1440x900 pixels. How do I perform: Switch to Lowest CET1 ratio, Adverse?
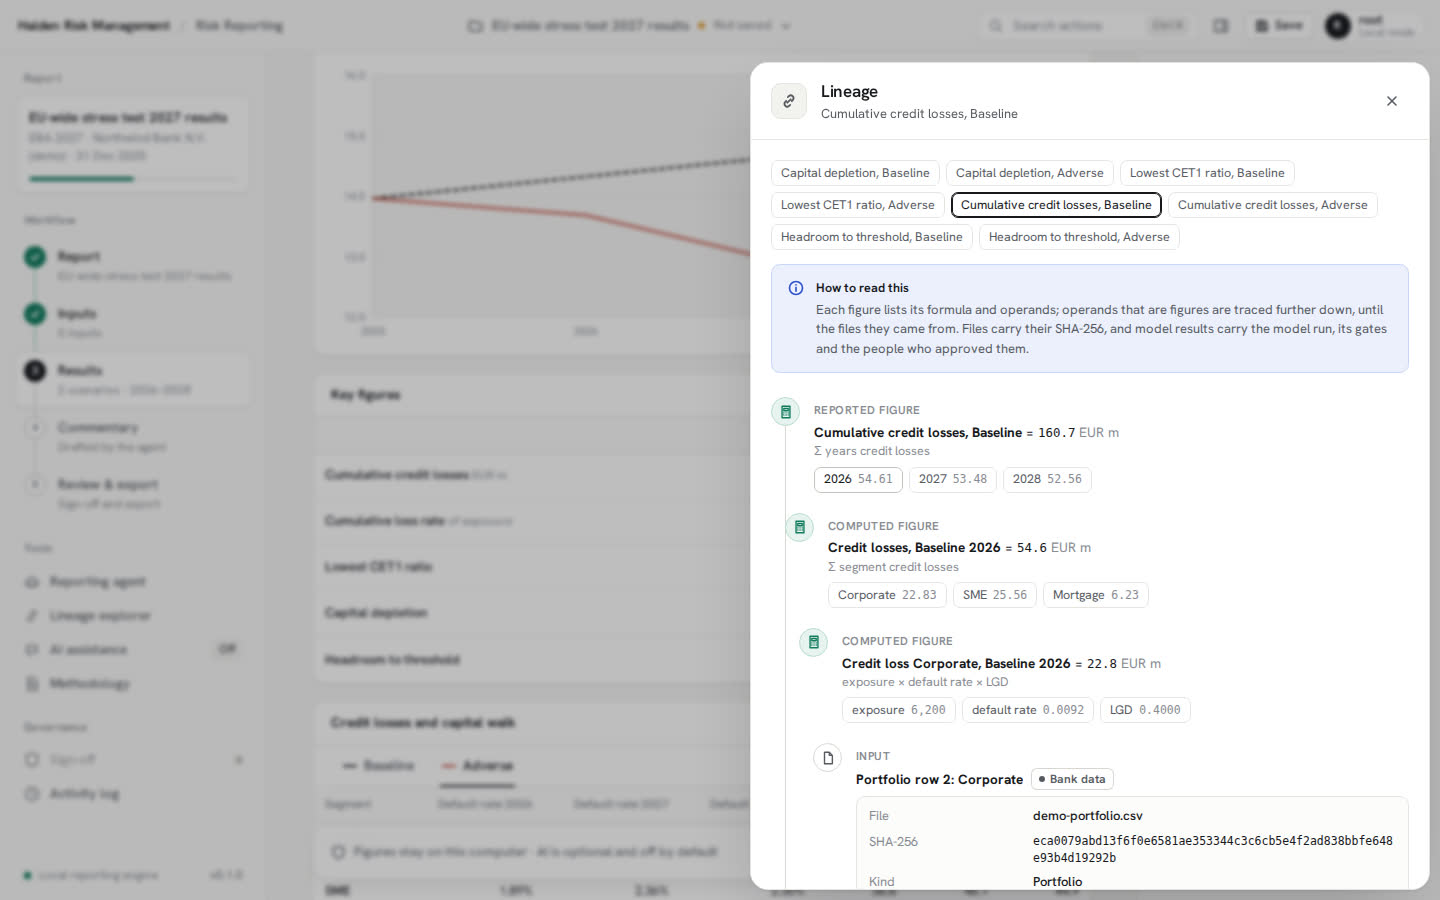(858, 205)
